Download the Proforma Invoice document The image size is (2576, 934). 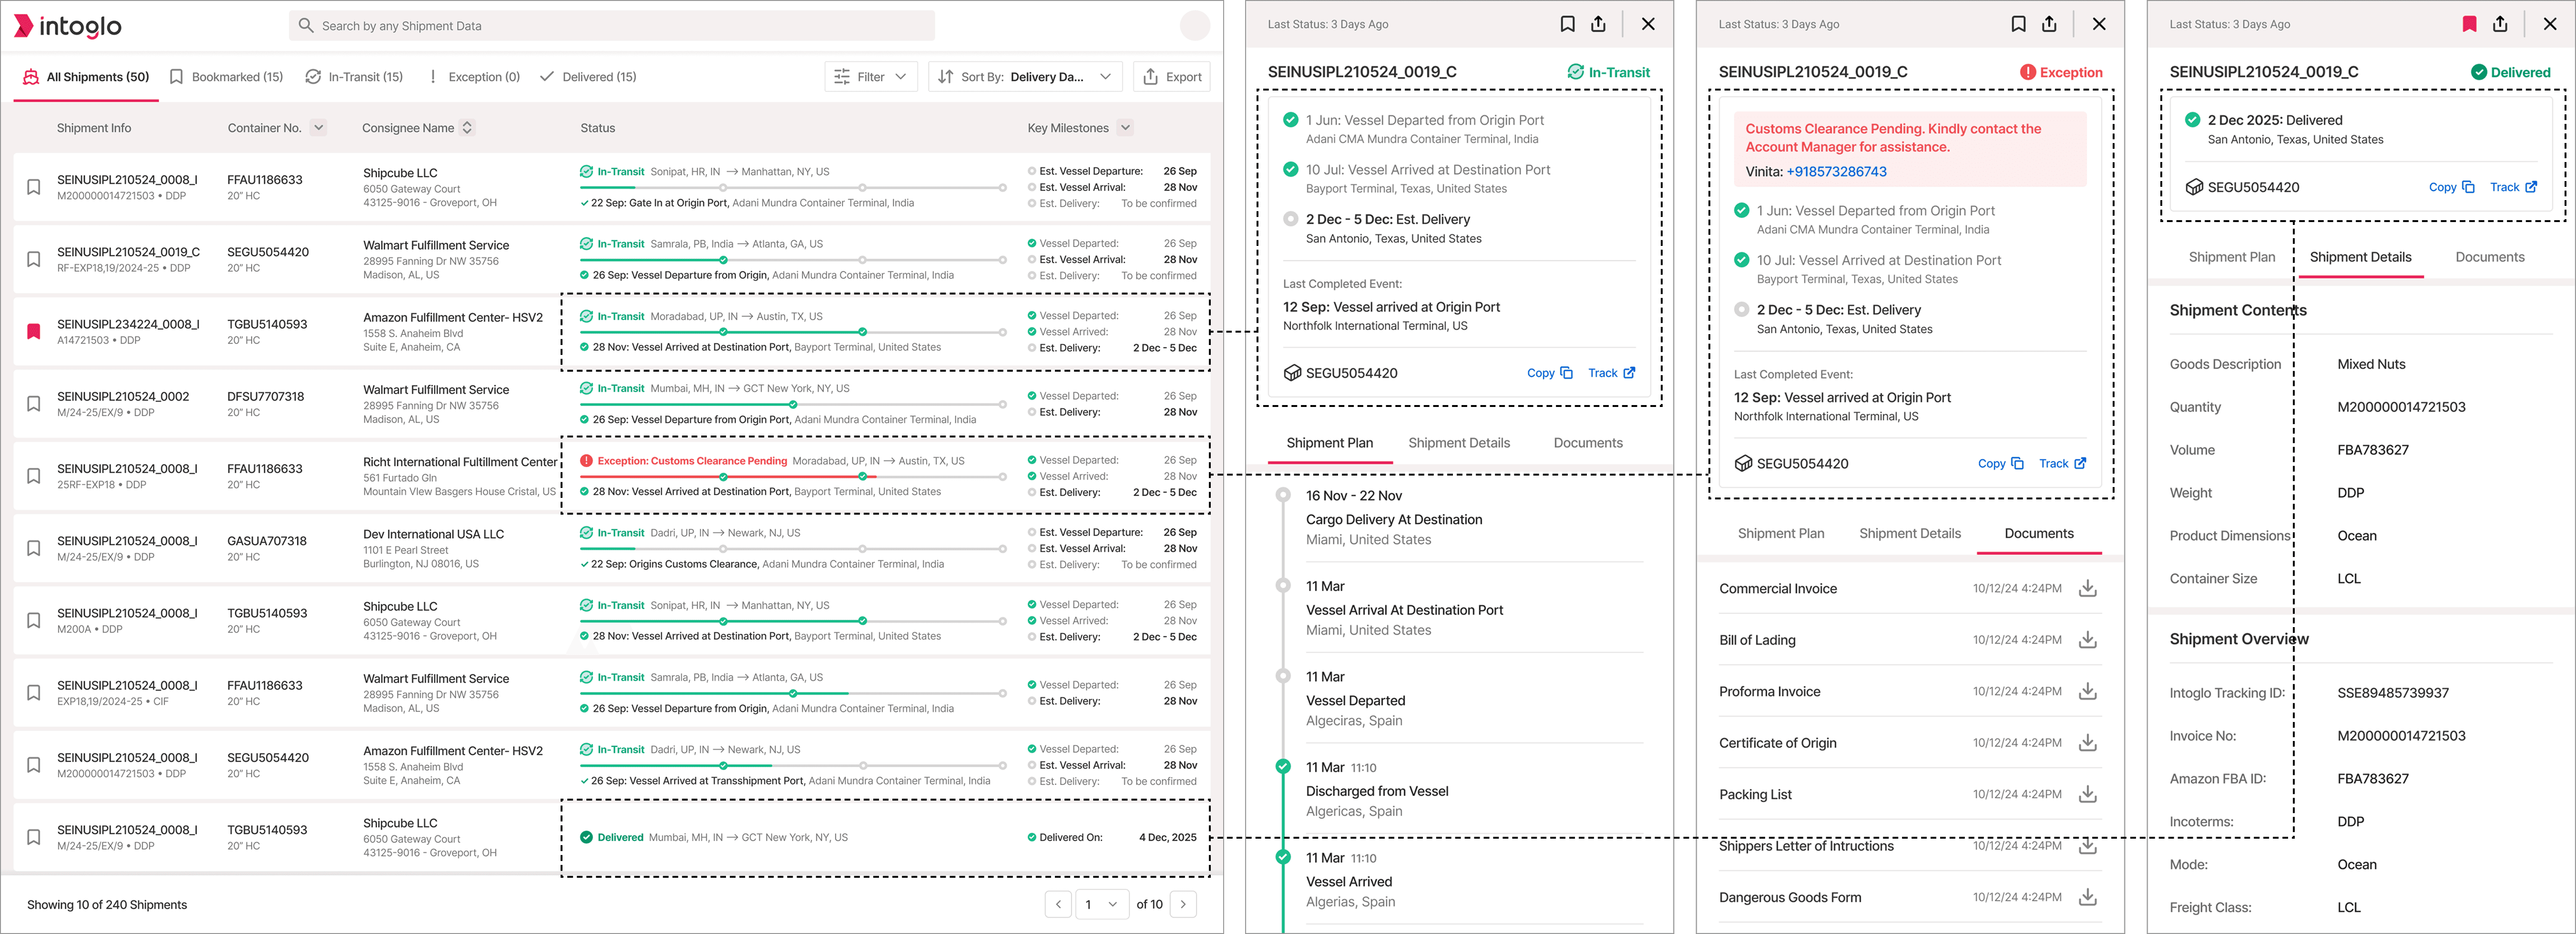pos(2087,692)
